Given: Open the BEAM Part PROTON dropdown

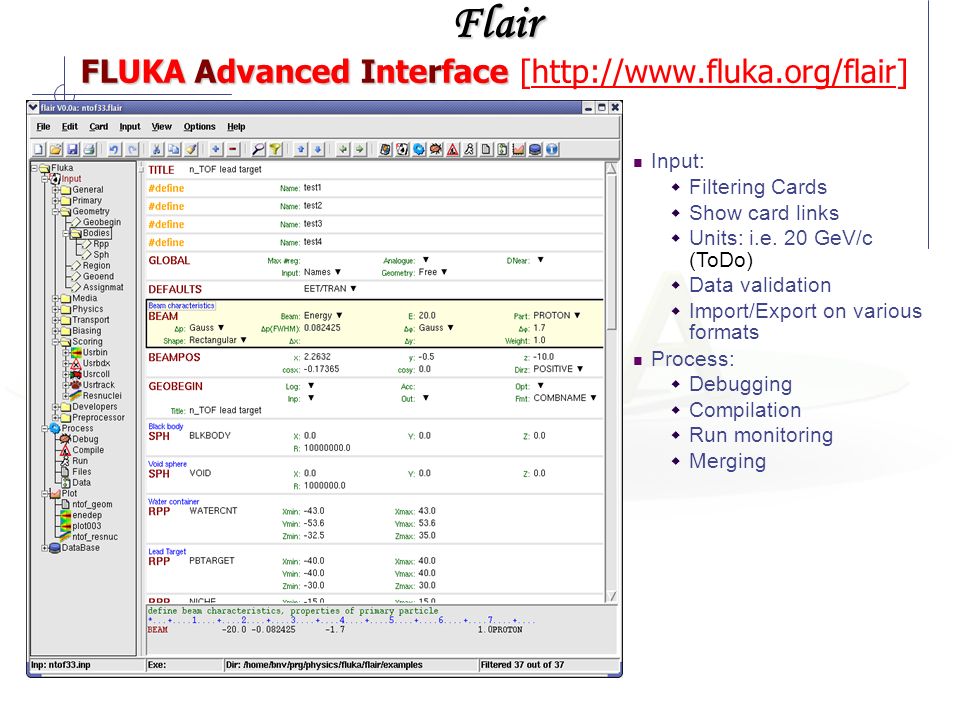Looking at the screenshot, I should (x=577, y=315).
